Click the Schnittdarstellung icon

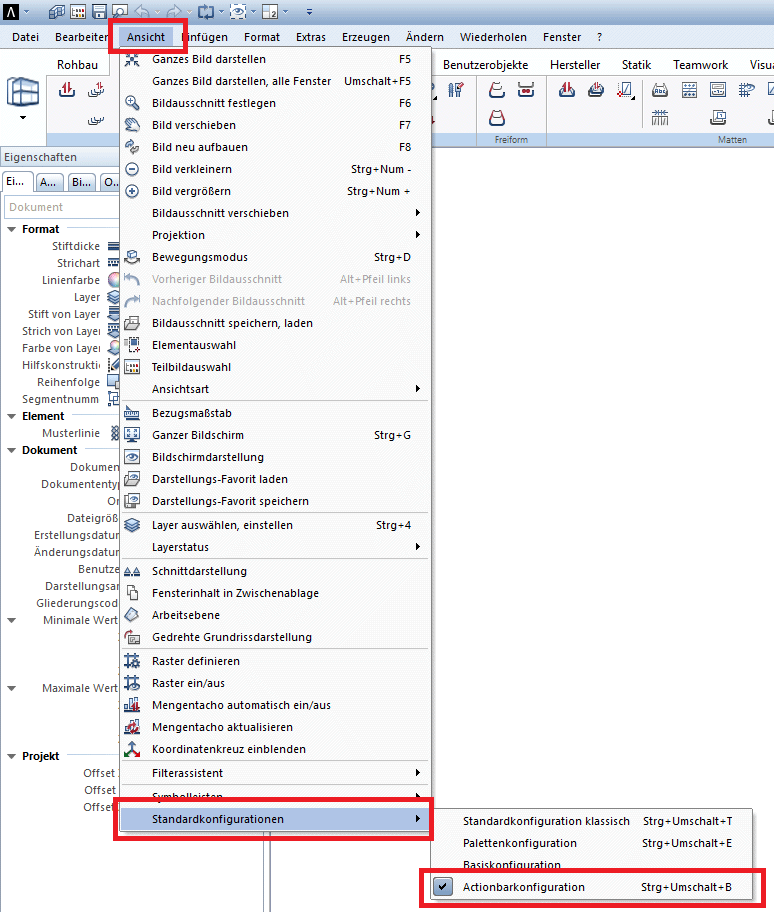(132, 571)
